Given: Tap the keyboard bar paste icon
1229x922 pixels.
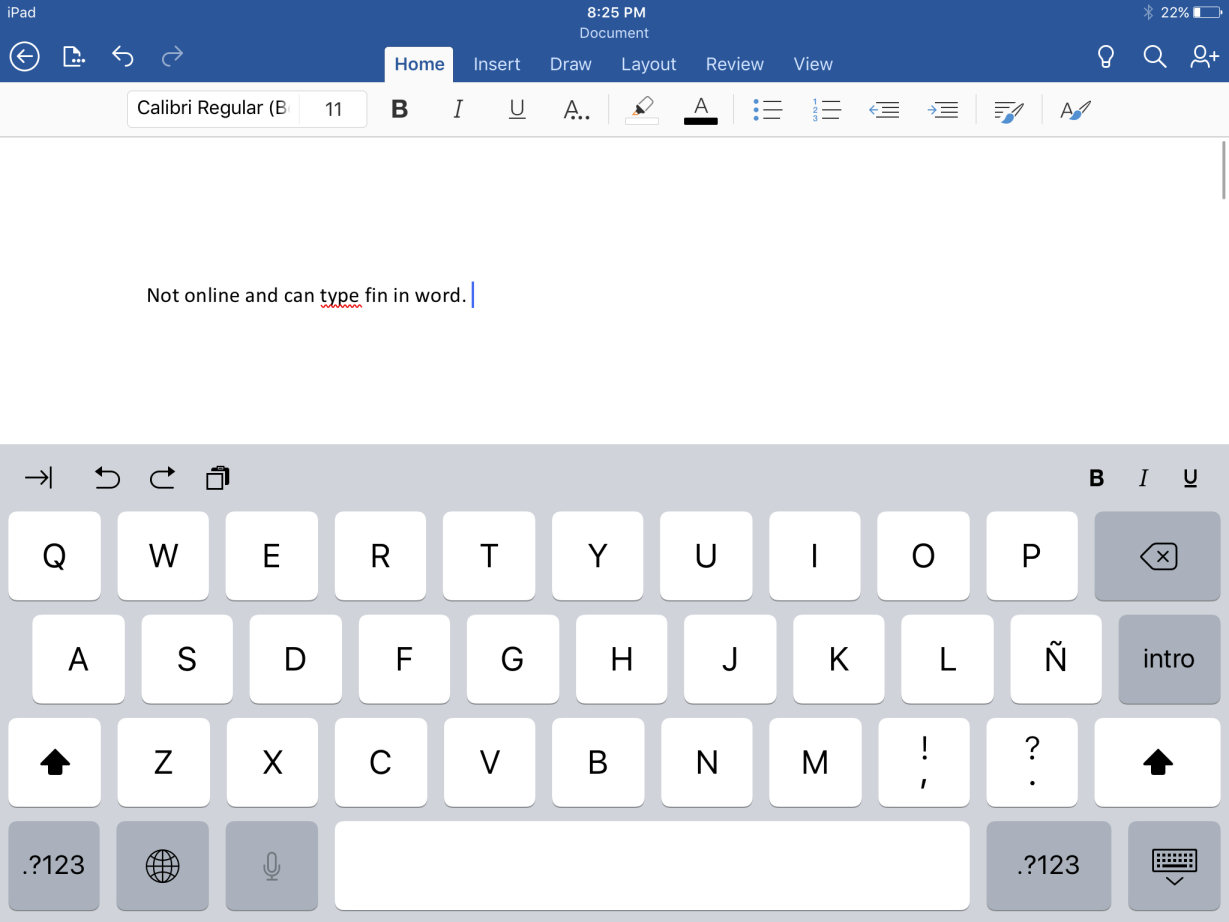Looking at the screenshot, I should click(217, 478).
